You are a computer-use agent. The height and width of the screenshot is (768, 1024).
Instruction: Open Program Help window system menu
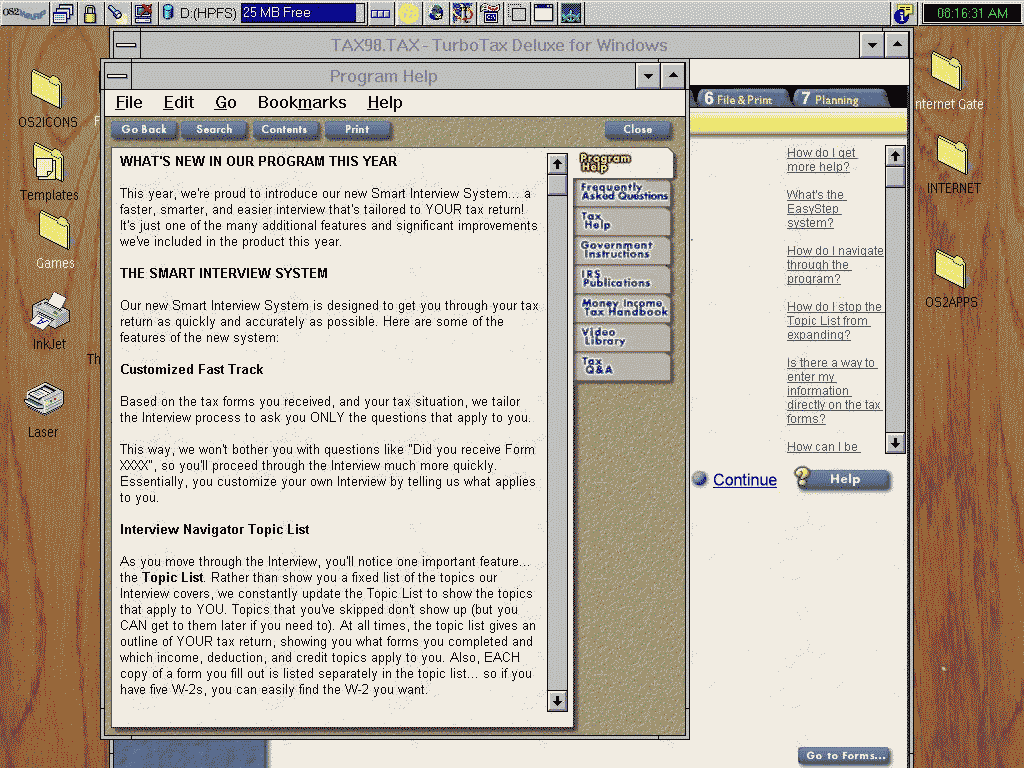[118, 76]
